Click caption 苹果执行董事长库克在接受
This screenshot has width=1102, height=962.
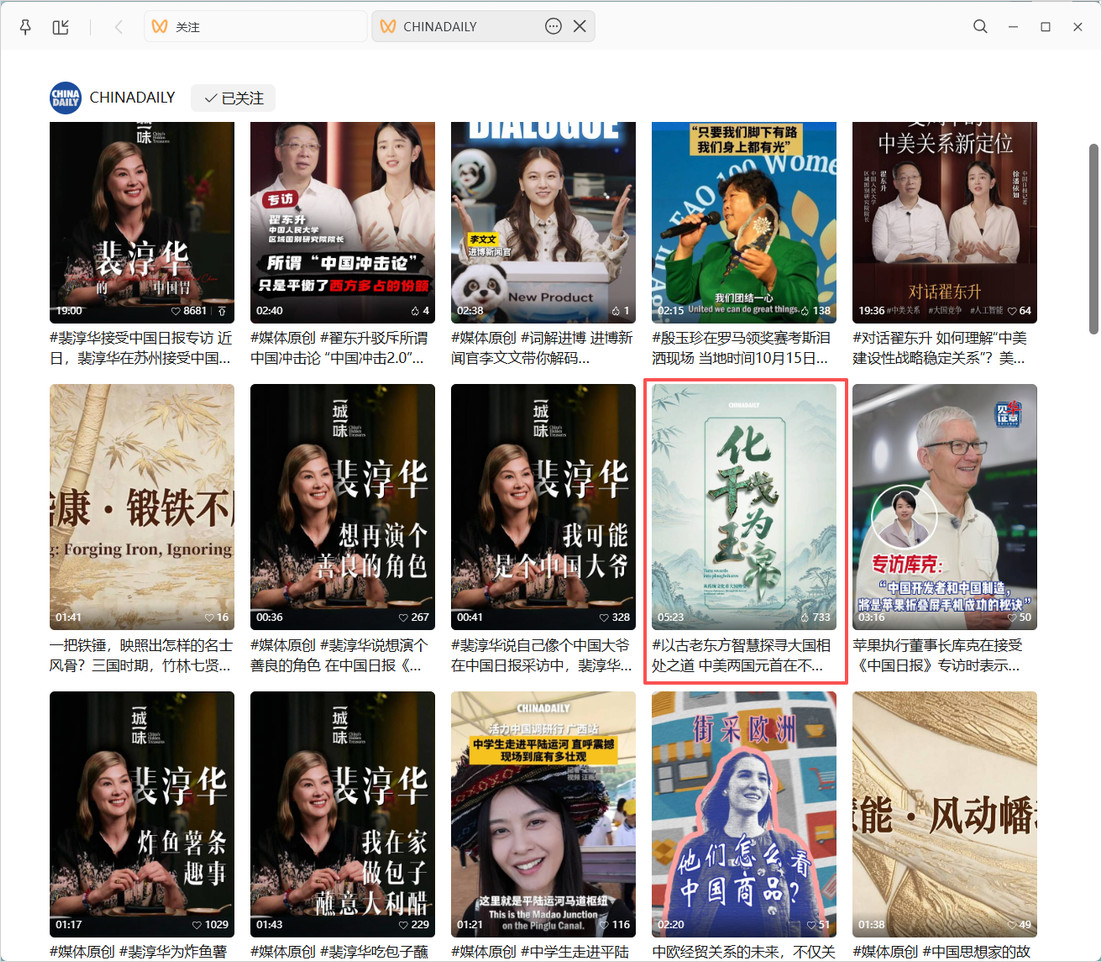[x=938, y=655]
